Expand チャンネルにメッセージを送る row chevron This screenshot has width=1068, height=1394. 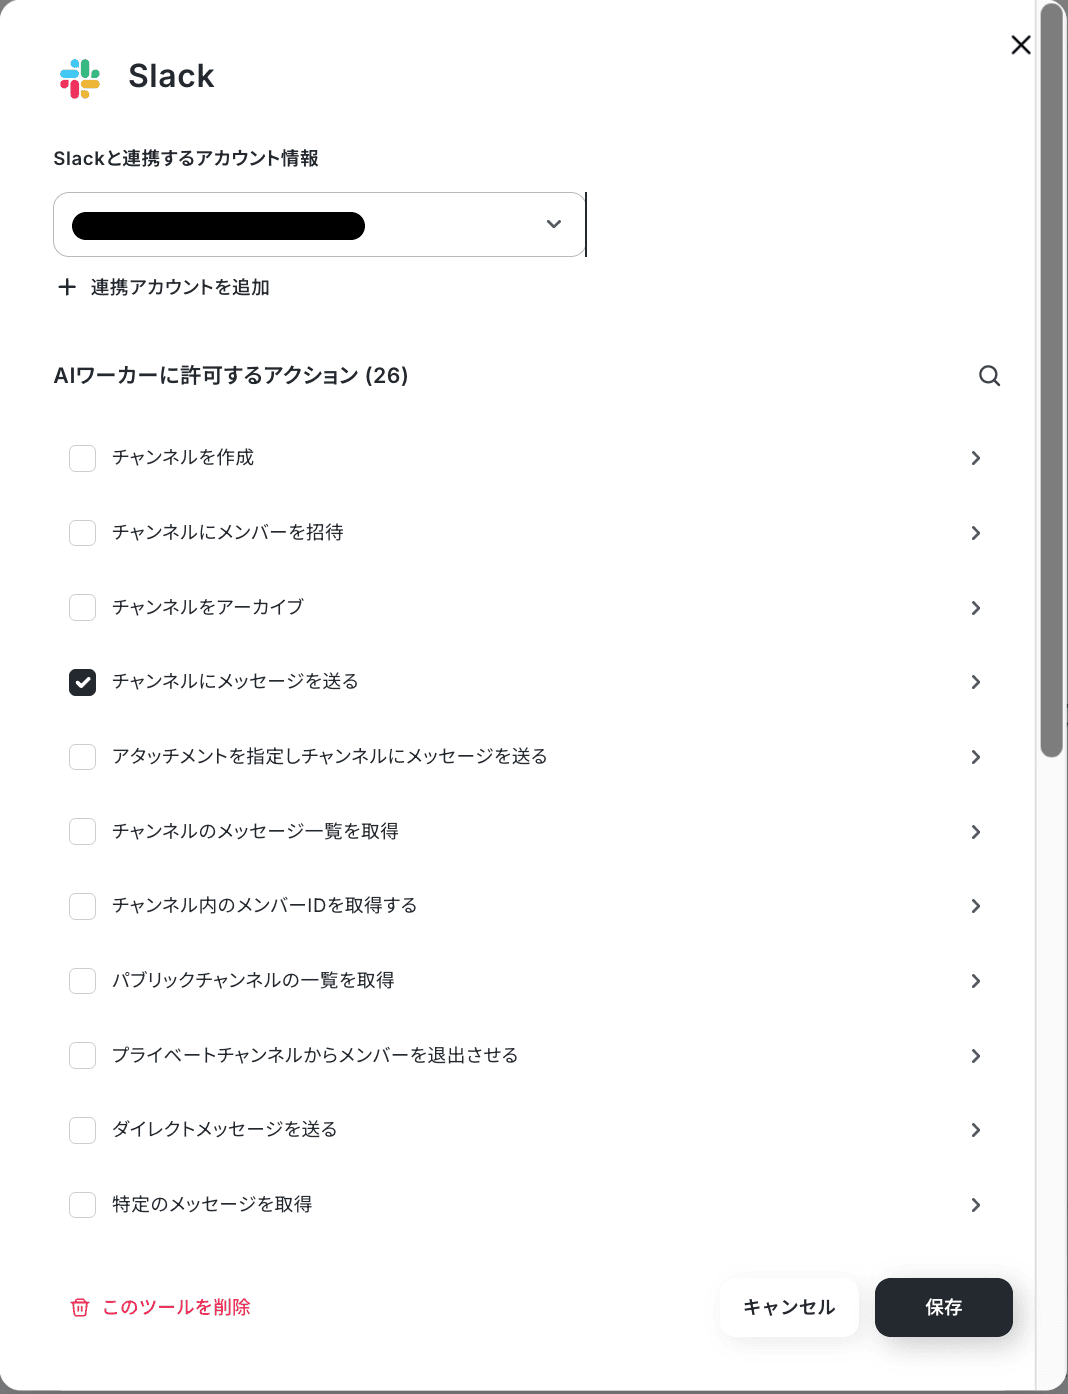click(x=976, y=682)
